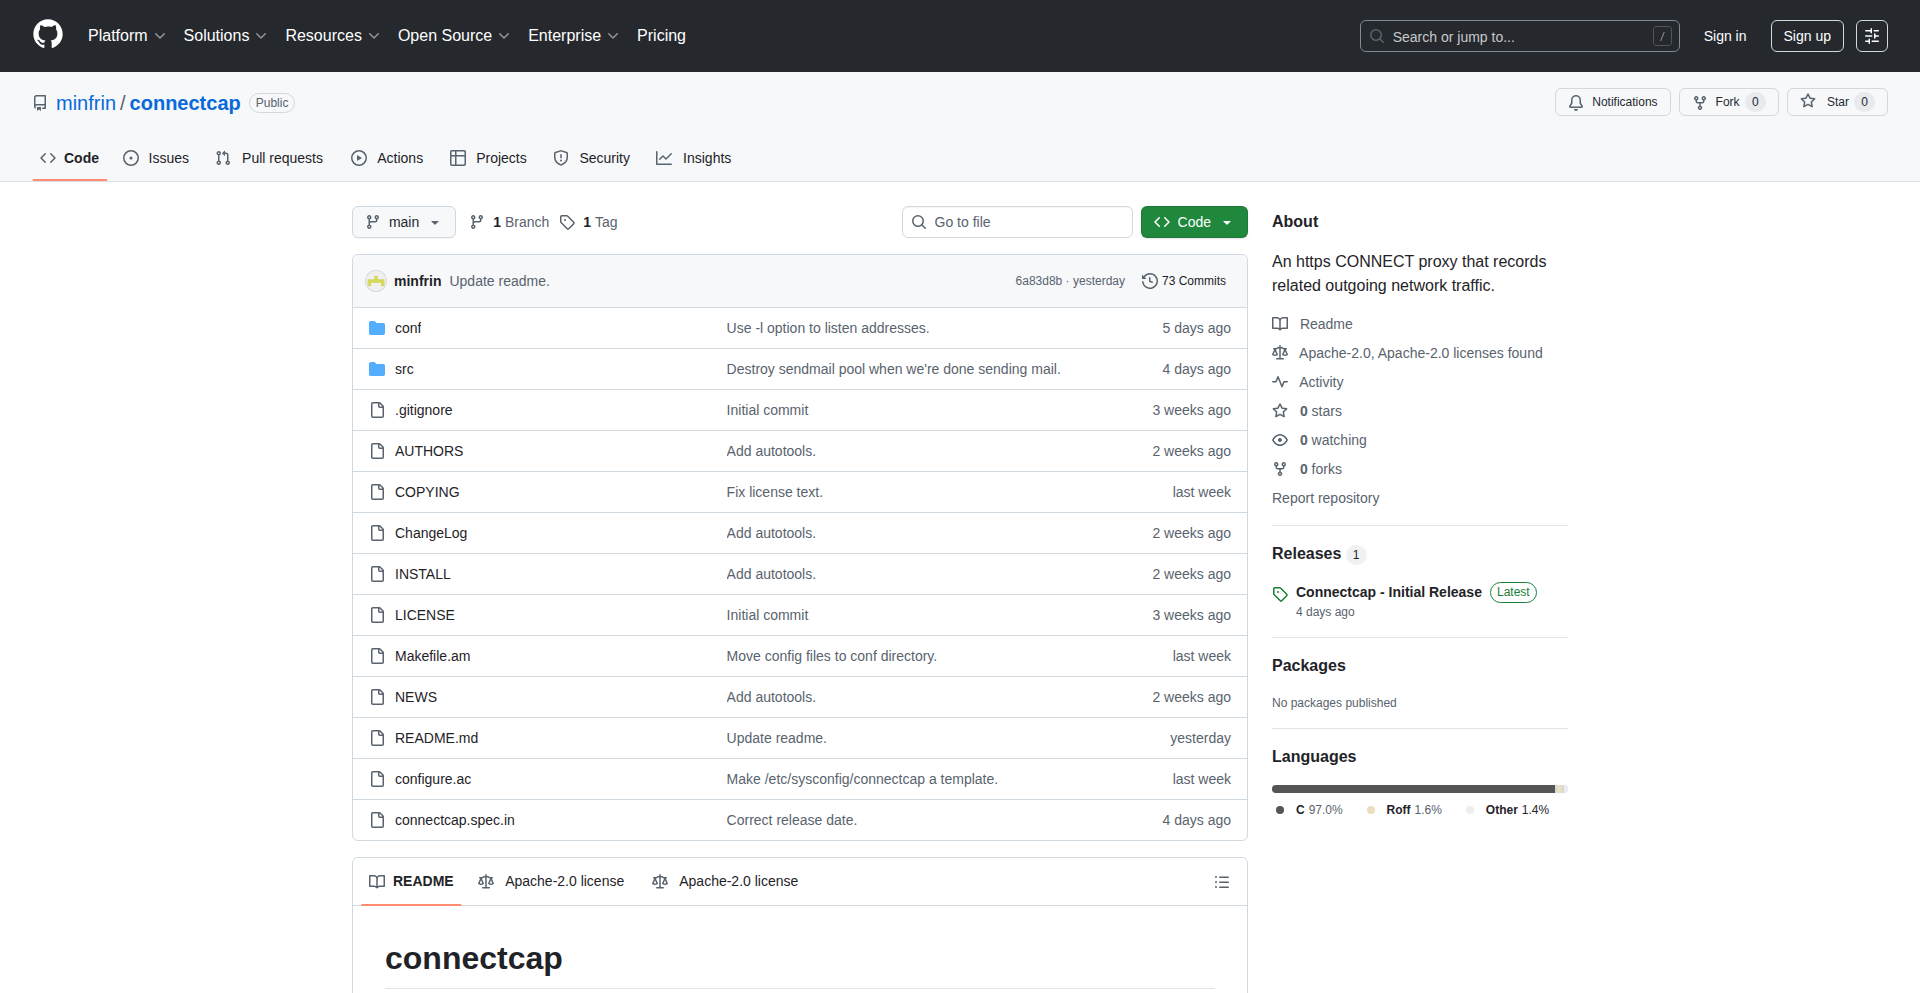Select the first Apache-2.0 license tab
The image size is (1920, 993).
point(551,881)
